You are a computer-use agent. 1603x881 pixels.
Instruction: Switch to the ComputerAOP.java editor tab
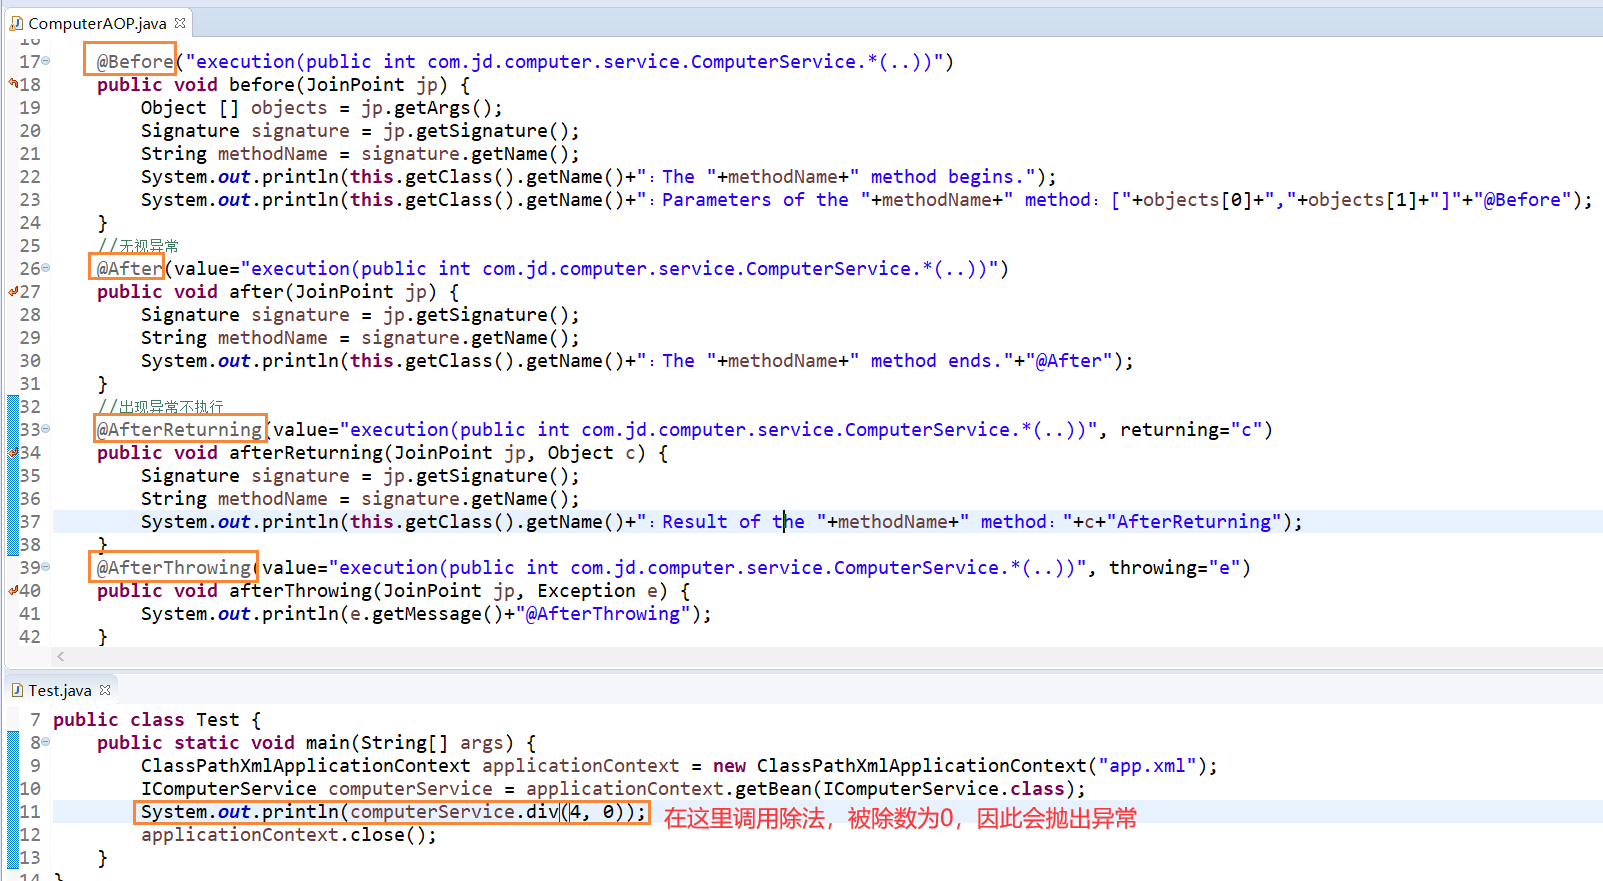(x=97, y=23)
